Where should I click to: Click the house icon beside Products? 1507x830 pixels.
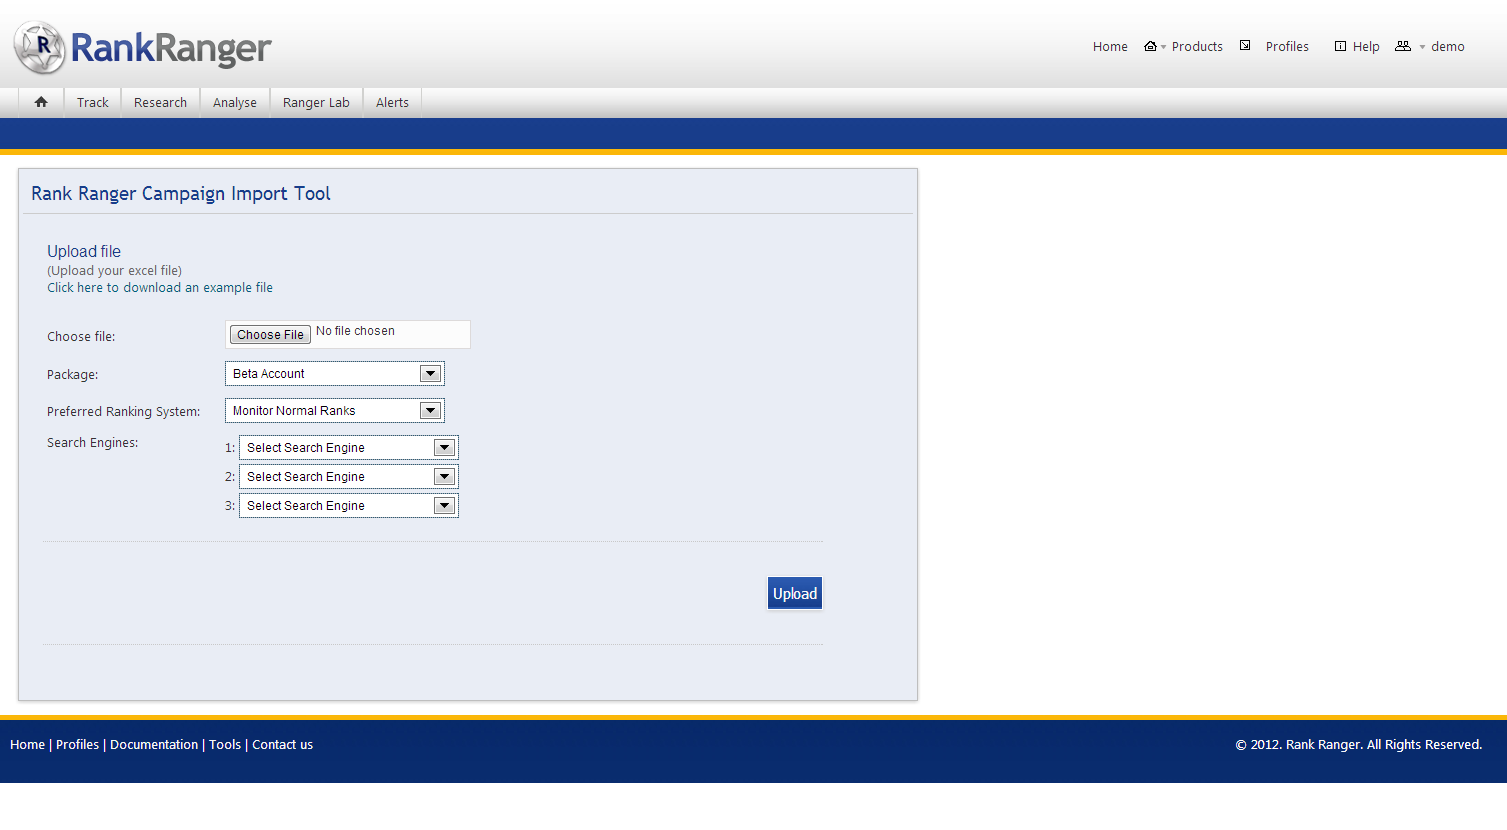point(1151,46)
